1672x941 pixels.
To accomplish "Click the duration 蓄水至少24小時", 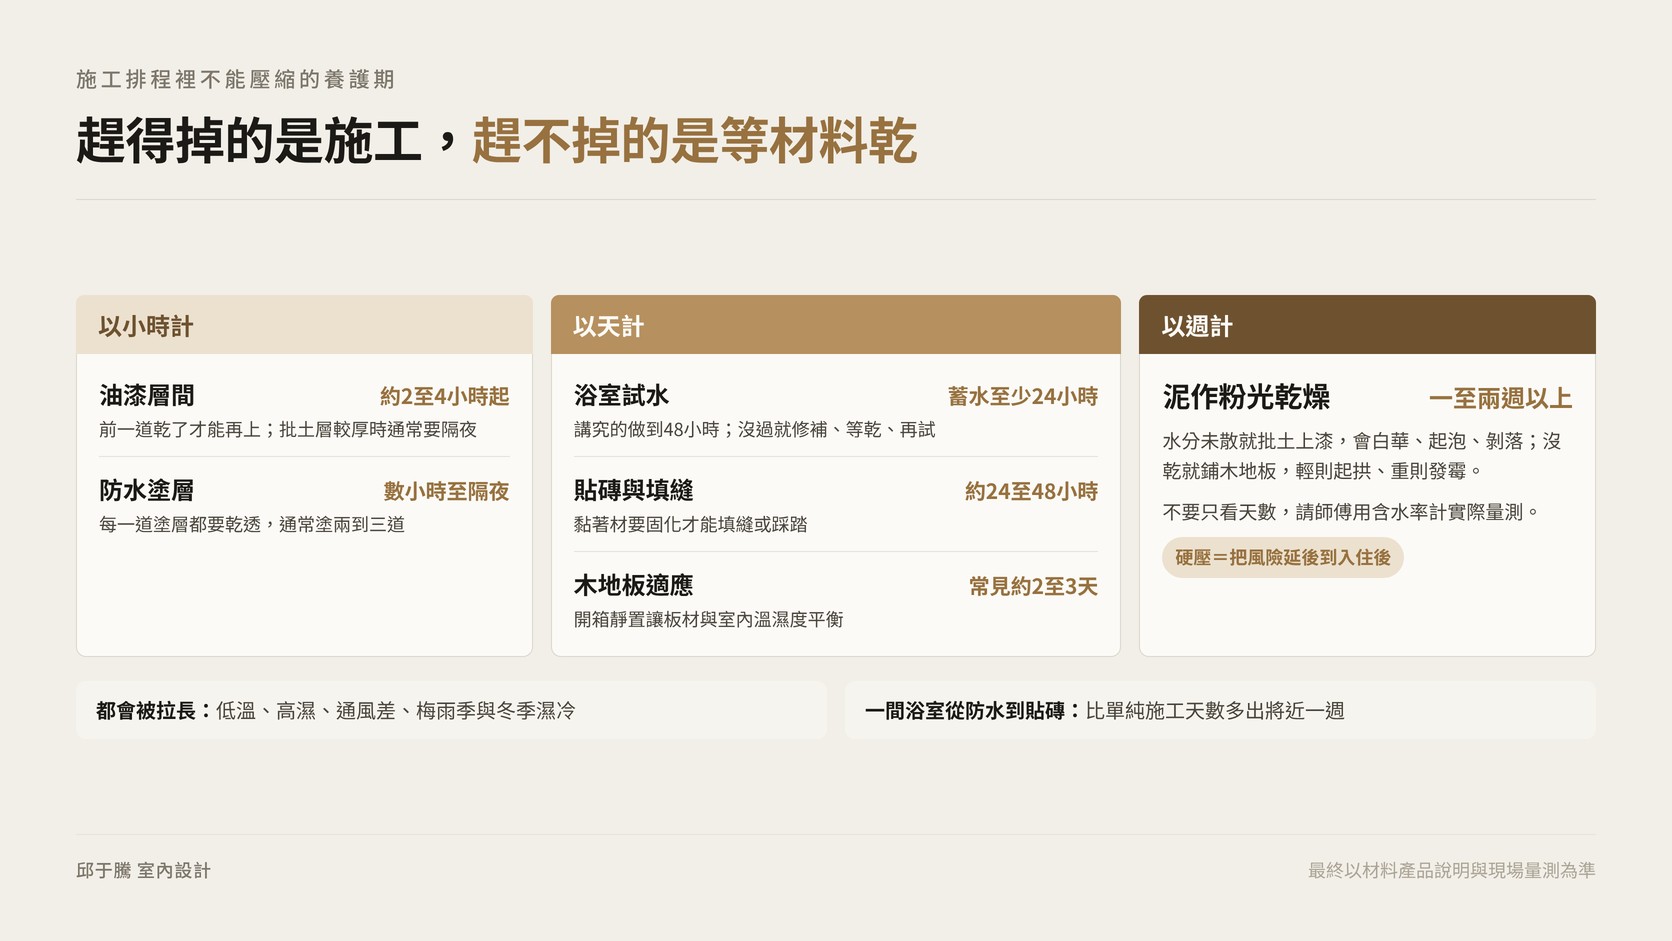I will tap(1023, 397).
